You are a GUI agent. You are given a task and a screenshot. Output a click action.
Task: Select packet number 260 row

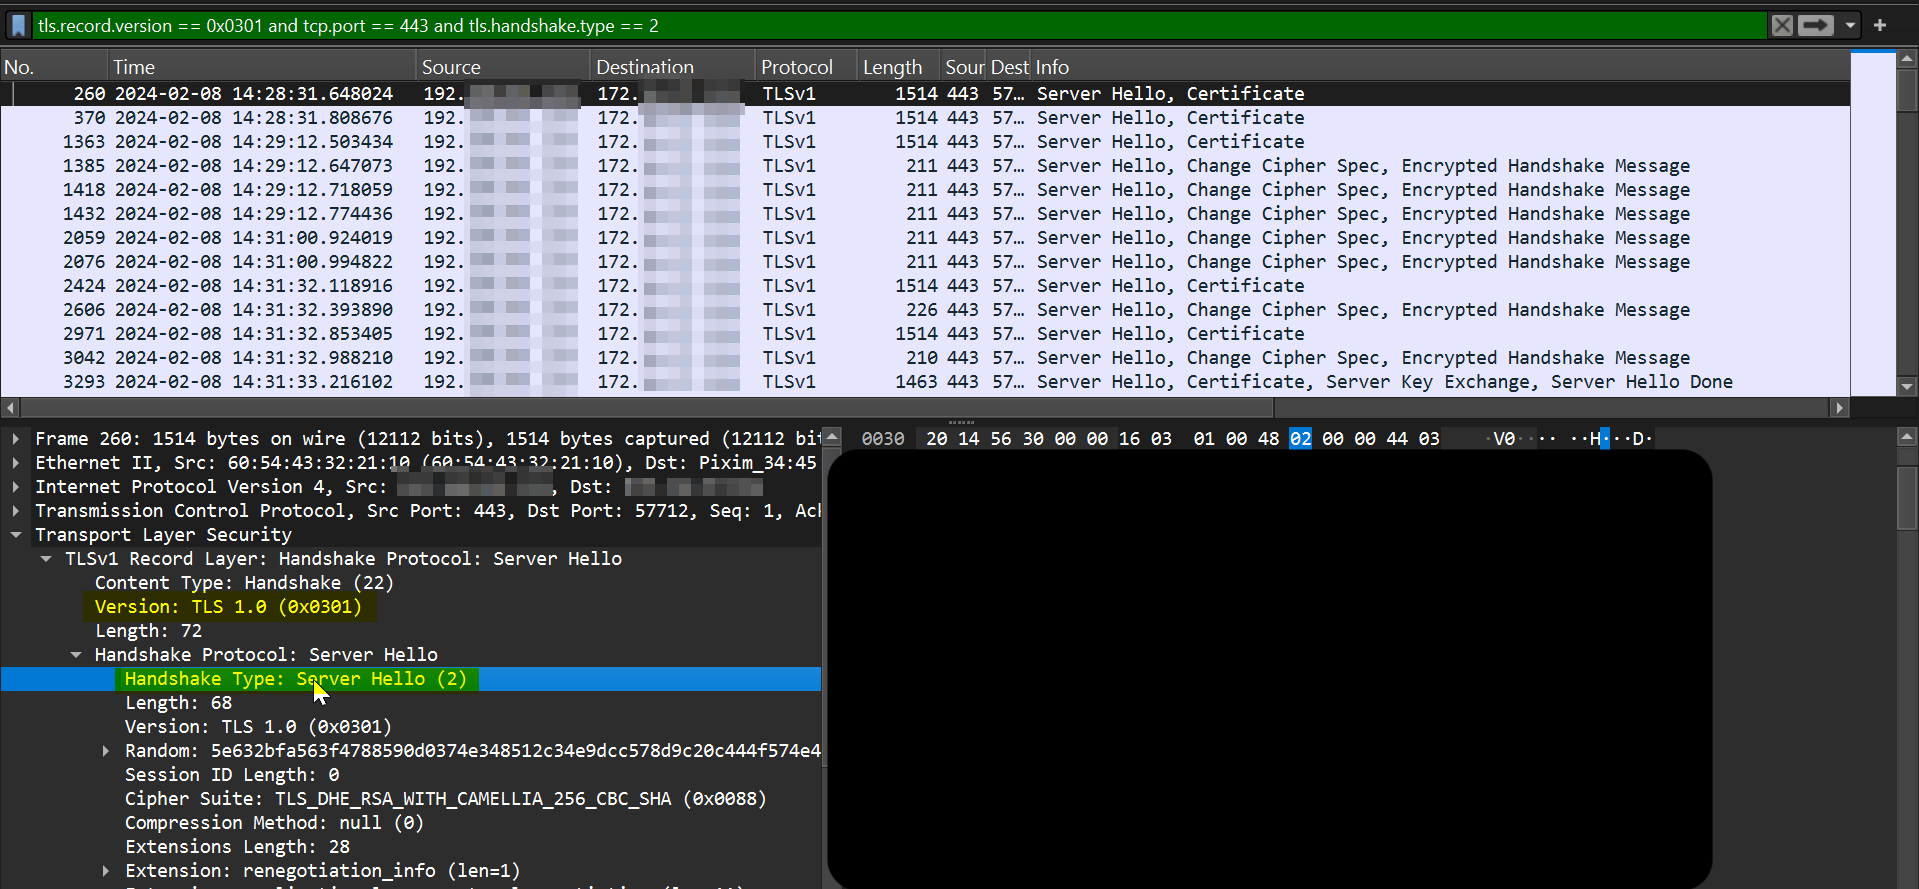925,93
